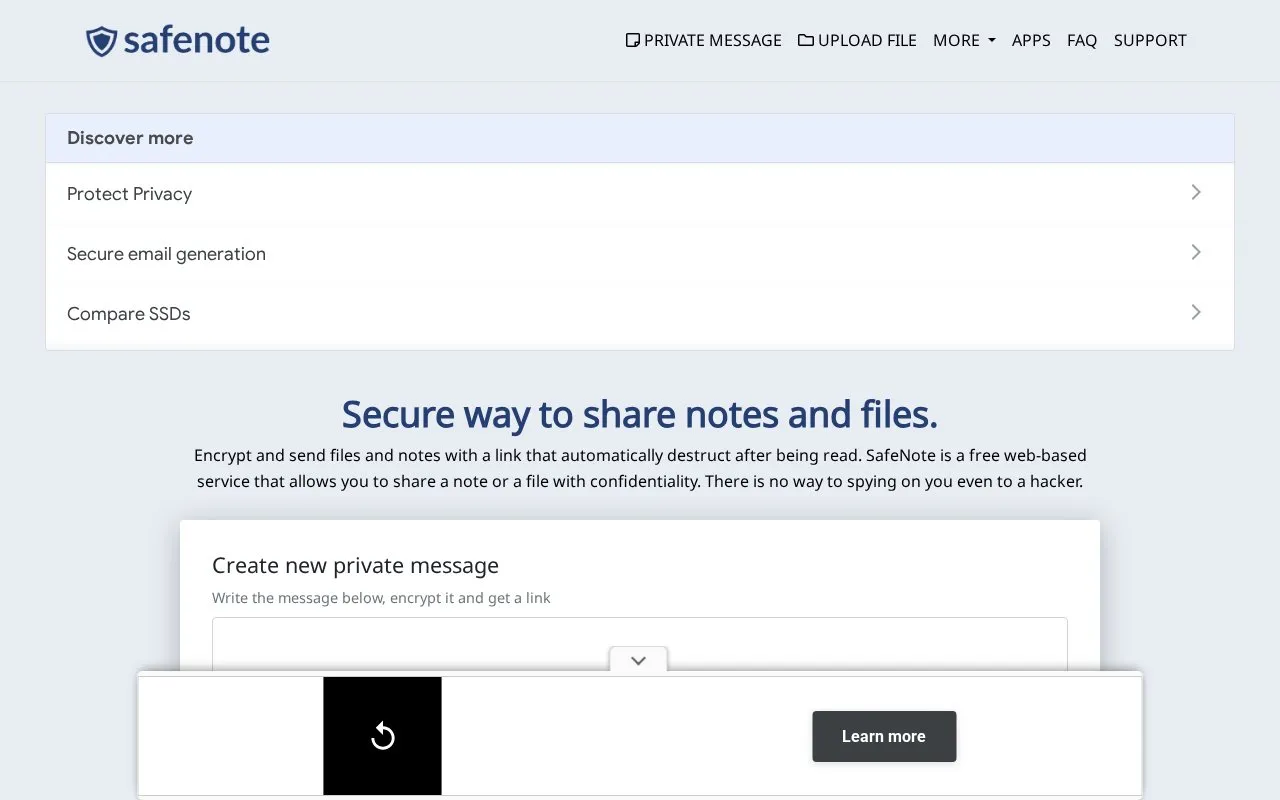Click the chevron beside Compare SSDs
Screen dimensions: 1280x800
point(1196,312)
